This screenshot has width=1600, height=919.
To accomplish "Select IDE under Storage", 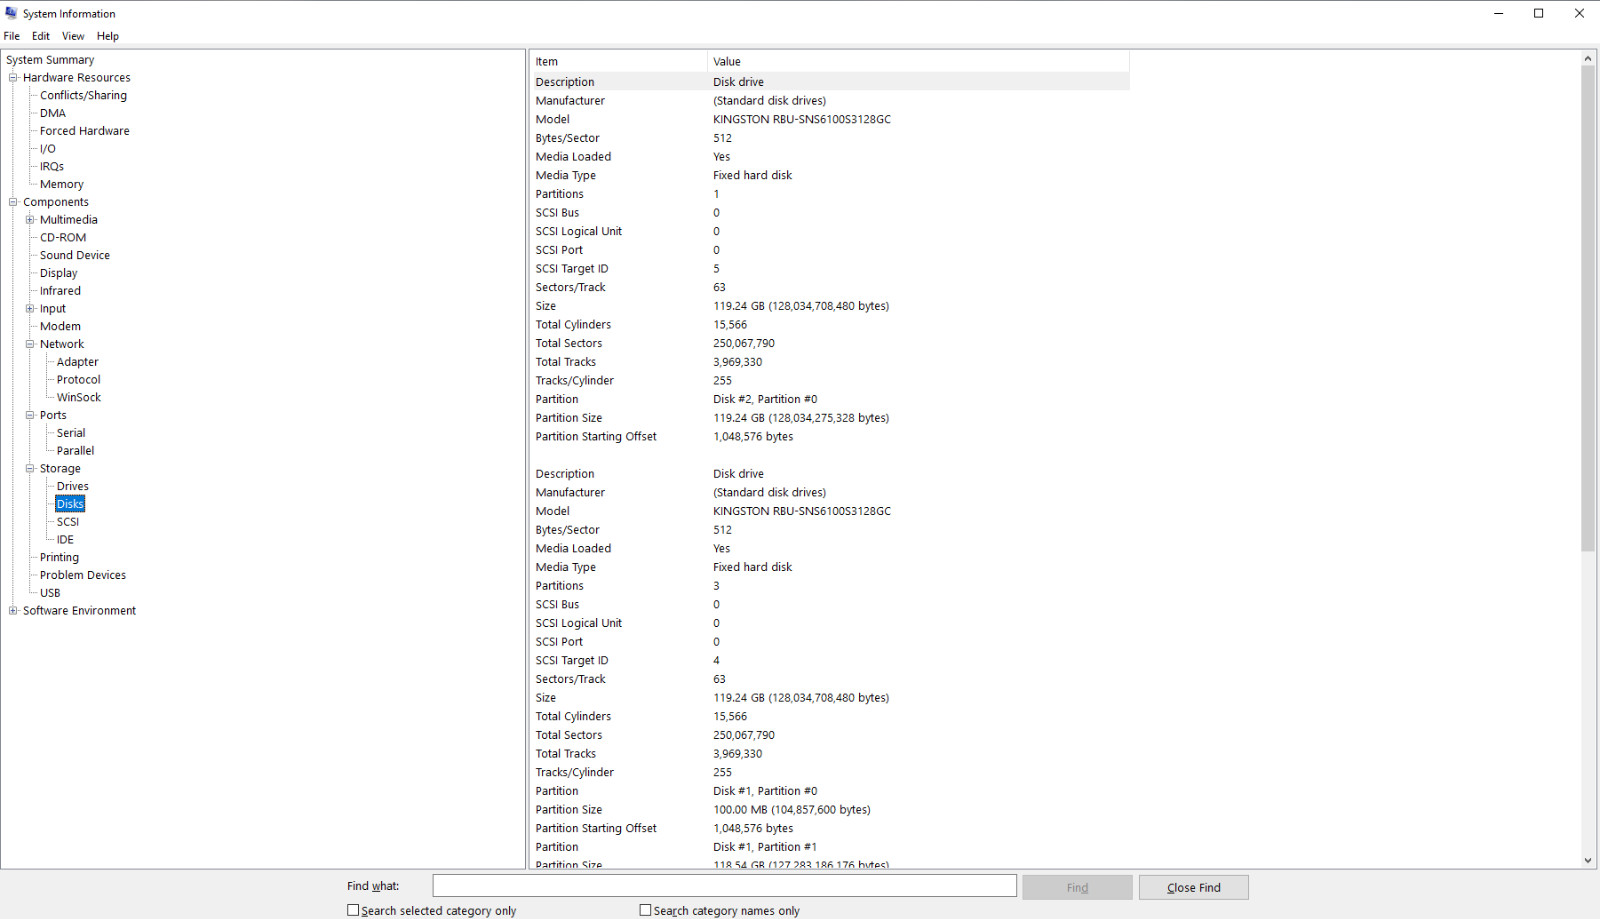I will [65, 540].
